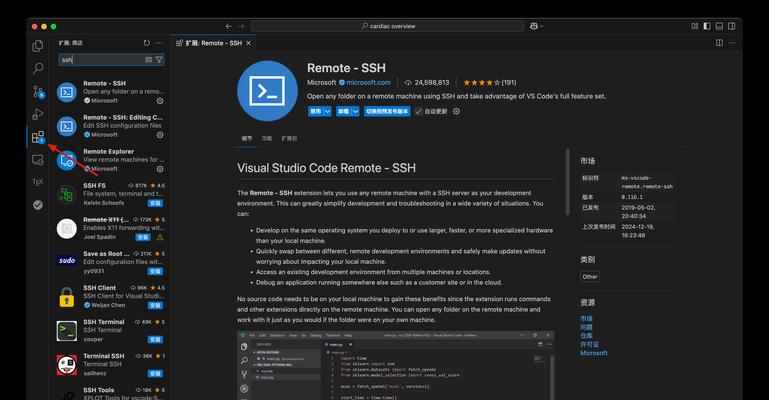The height and width of the screenshot is (400, 769).
Task: Toggle the auto update checkbox
Action: pyautogui.click(x=418, y=111)
